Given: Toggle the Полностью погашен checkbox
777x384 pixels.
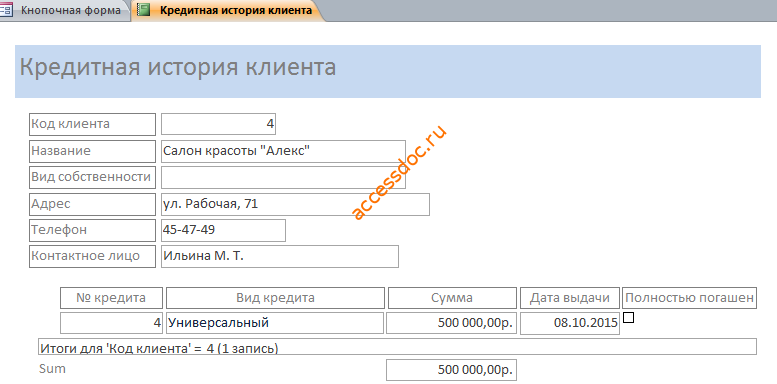Looking at the screenshot, I should (x=628, y=318).
